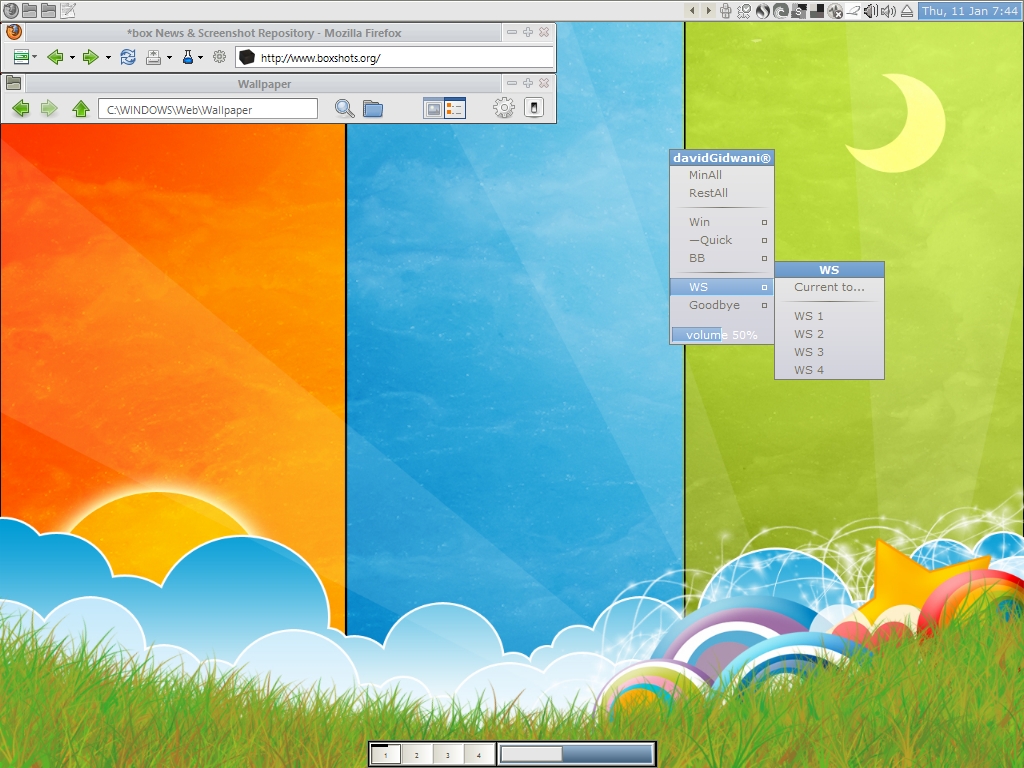Image resolution: width=1024 pixels, height=768 pixels.
Task: Click the Firefox sidebar panel toolbar icon
Action: tap(21, 57)
